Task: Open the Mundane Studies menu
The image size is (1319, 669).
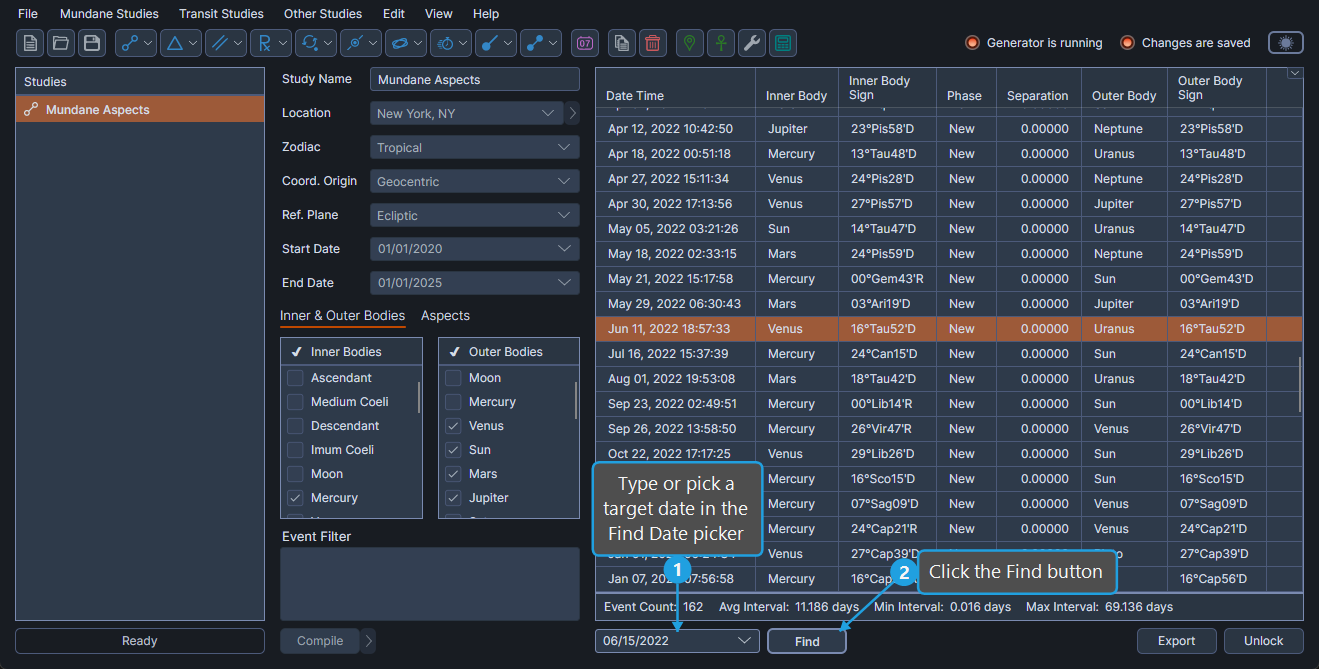Action: tap(109, 14)
